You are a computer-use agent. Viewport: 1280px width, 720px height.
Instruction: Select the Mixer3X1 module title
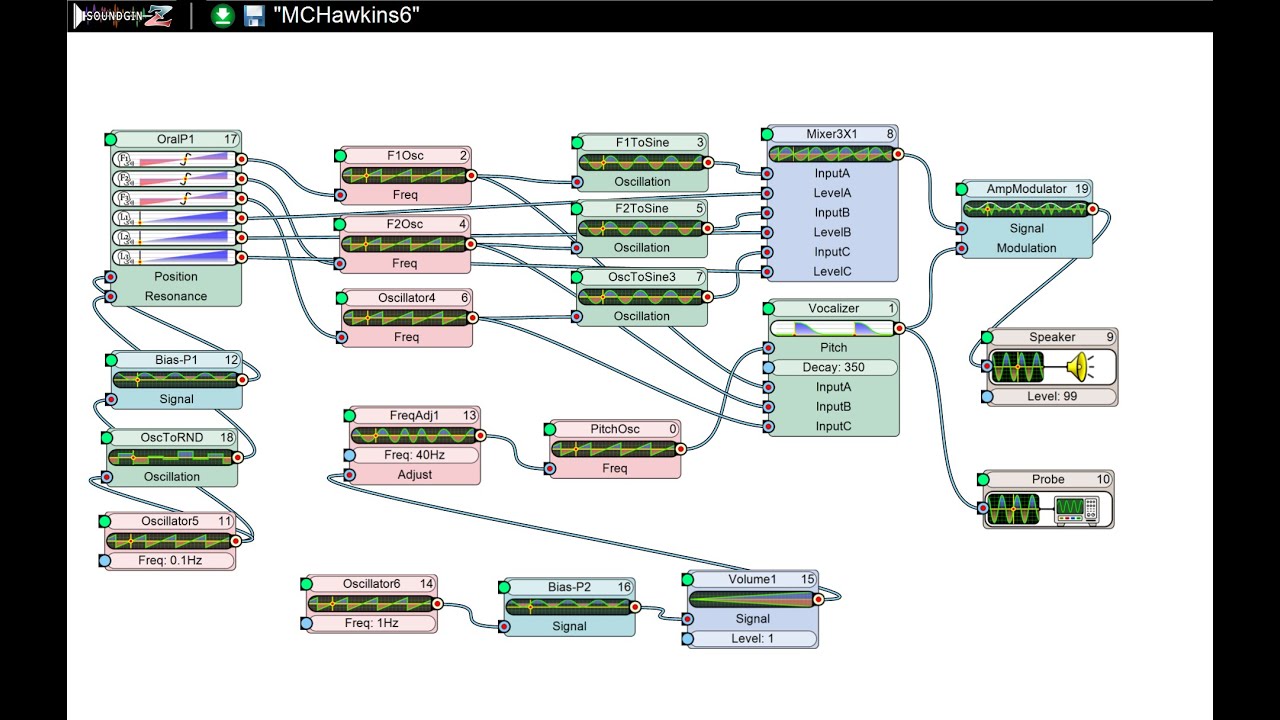coord(832,134)
